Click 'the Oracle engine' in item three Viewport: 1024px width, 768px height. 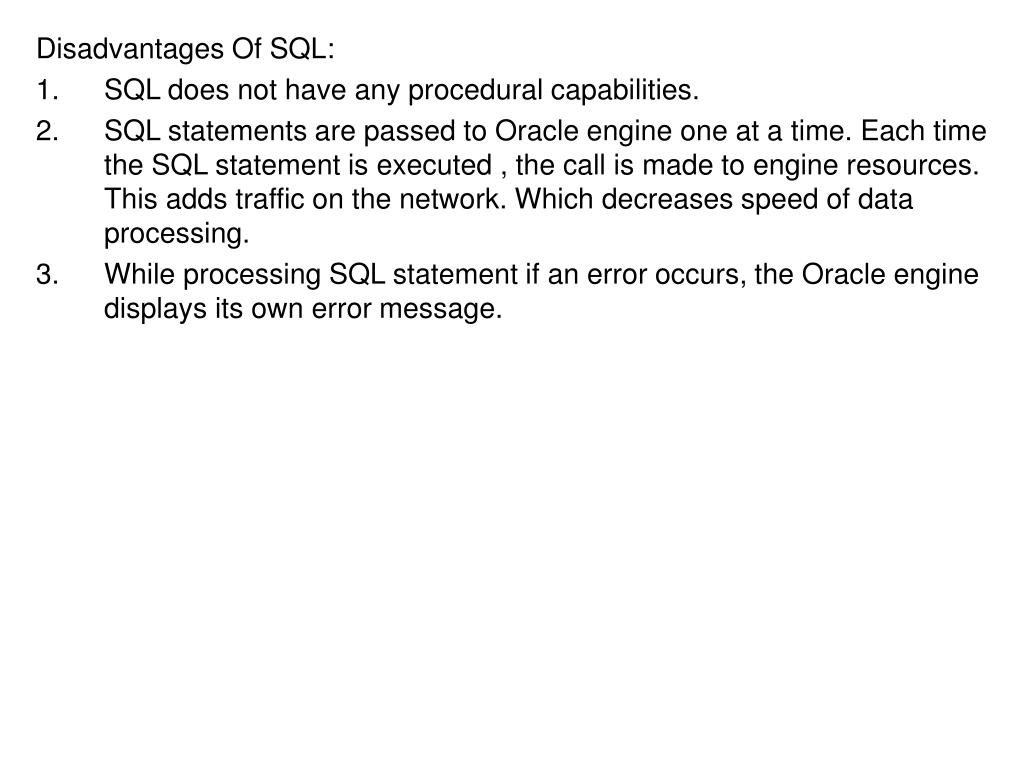(867, 274)
